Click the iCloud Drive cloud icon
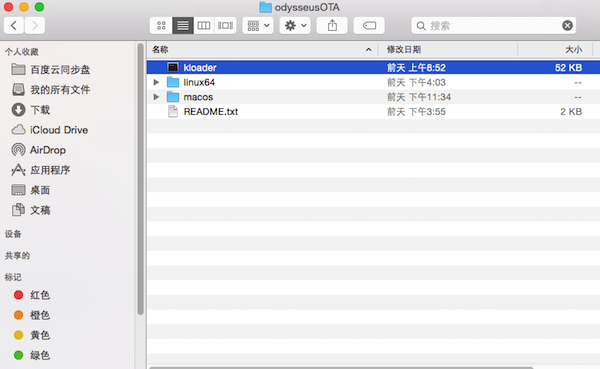This screenshot has width=600, height=369. 18,130
